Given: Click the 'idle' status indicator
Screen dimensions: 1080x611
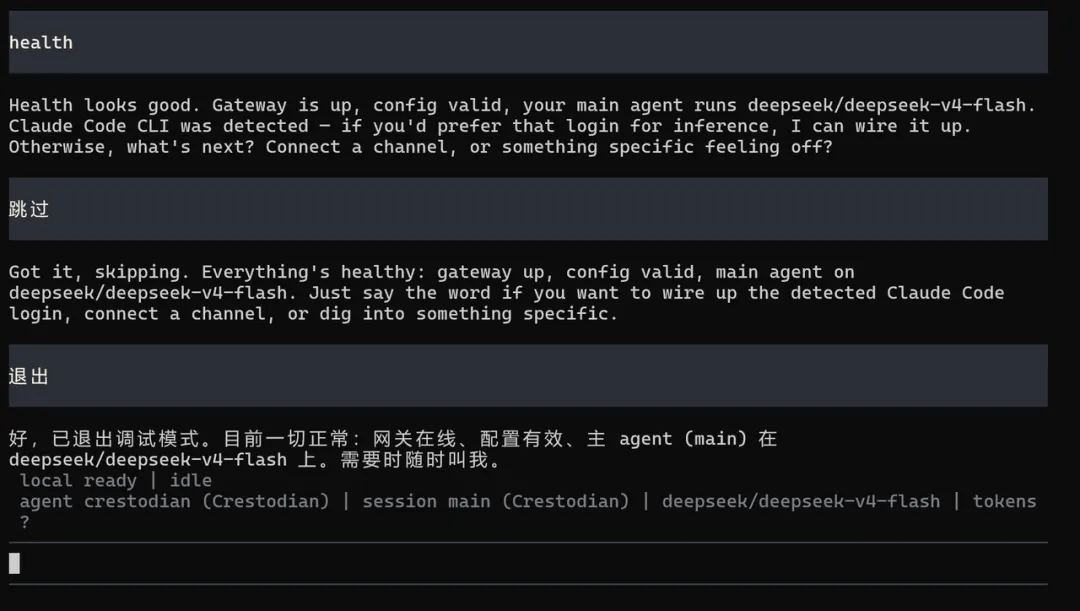Looking at the screenshot, I should 191,481.
